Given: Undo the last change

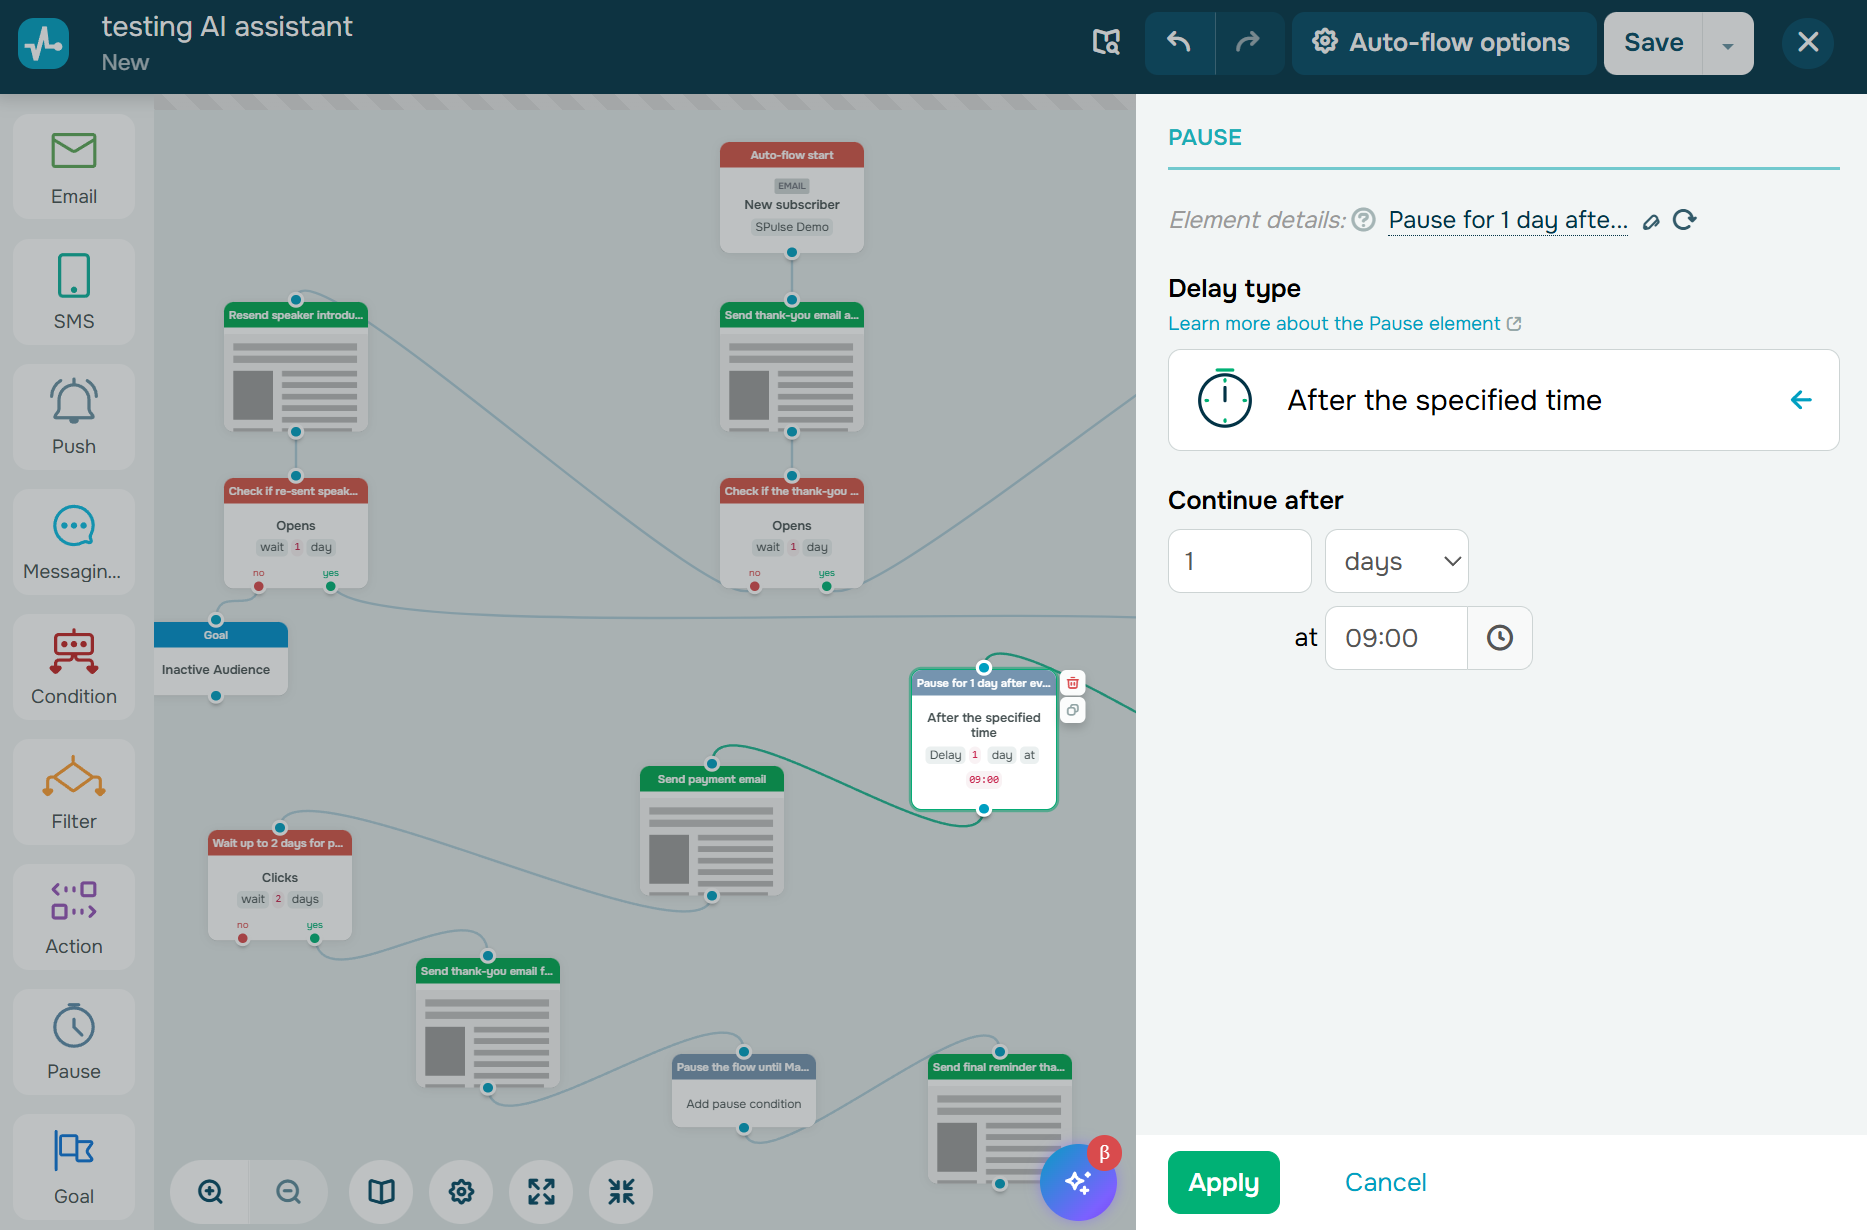Looking at the screenshot, I should (1180, 42).
